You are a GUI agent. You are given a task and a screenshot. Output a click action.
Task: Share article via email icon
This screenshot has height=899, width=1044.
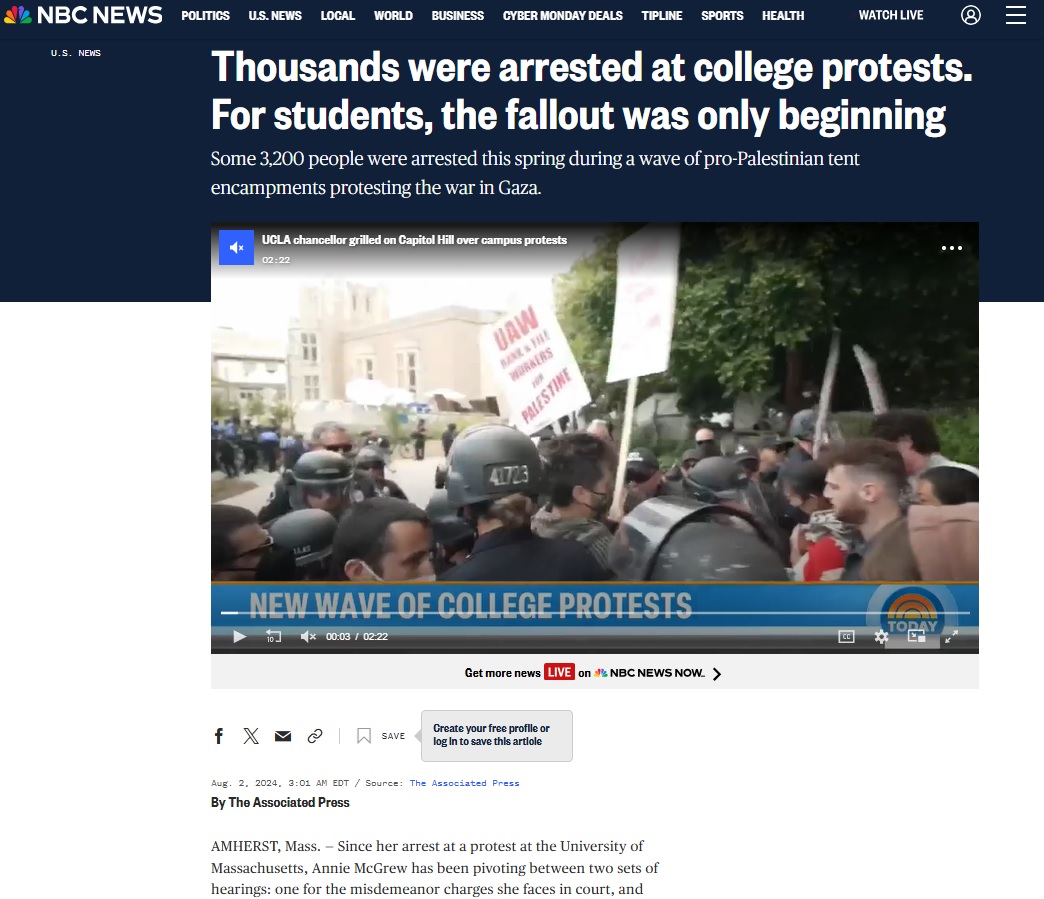(283, 736)
